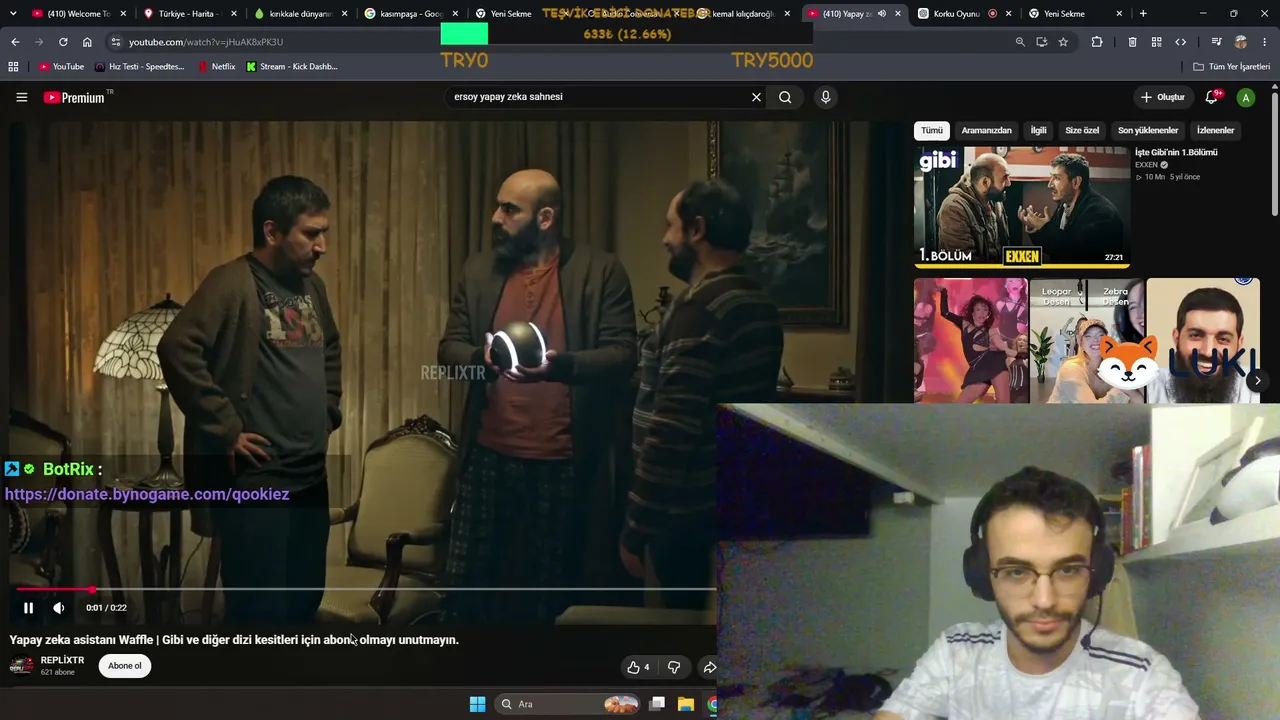Viewport: 1280px width, 720px height.
Task: Open the İşte Gibi'nin 1.Bölümü title
Action: click(1176, 152)
